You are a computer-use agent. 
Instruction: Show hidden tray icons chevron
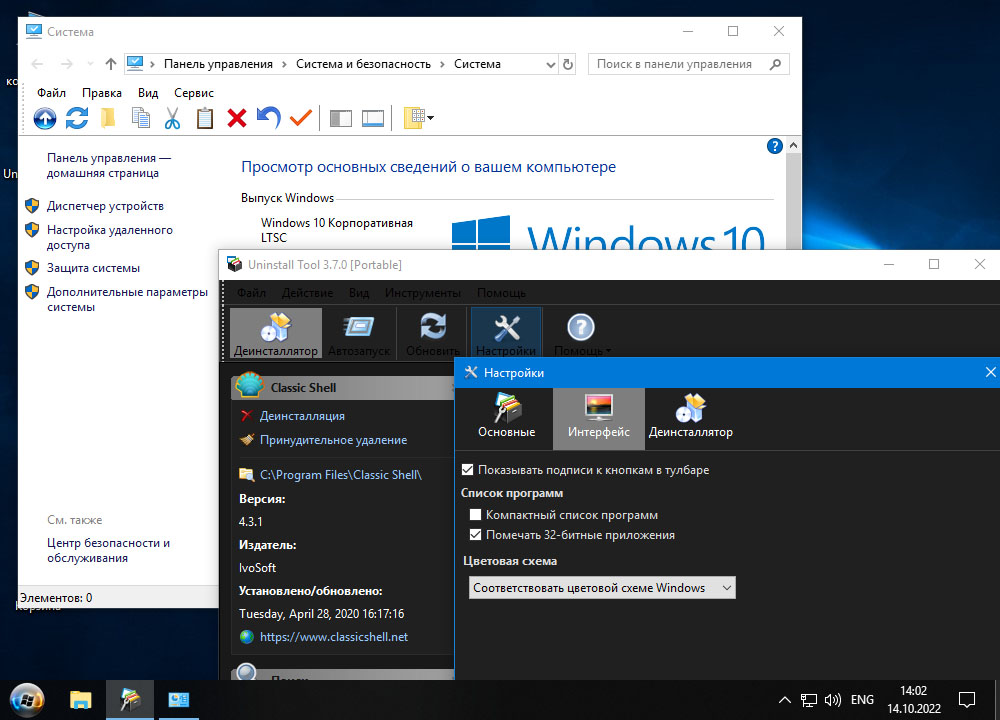coord(785,700)
